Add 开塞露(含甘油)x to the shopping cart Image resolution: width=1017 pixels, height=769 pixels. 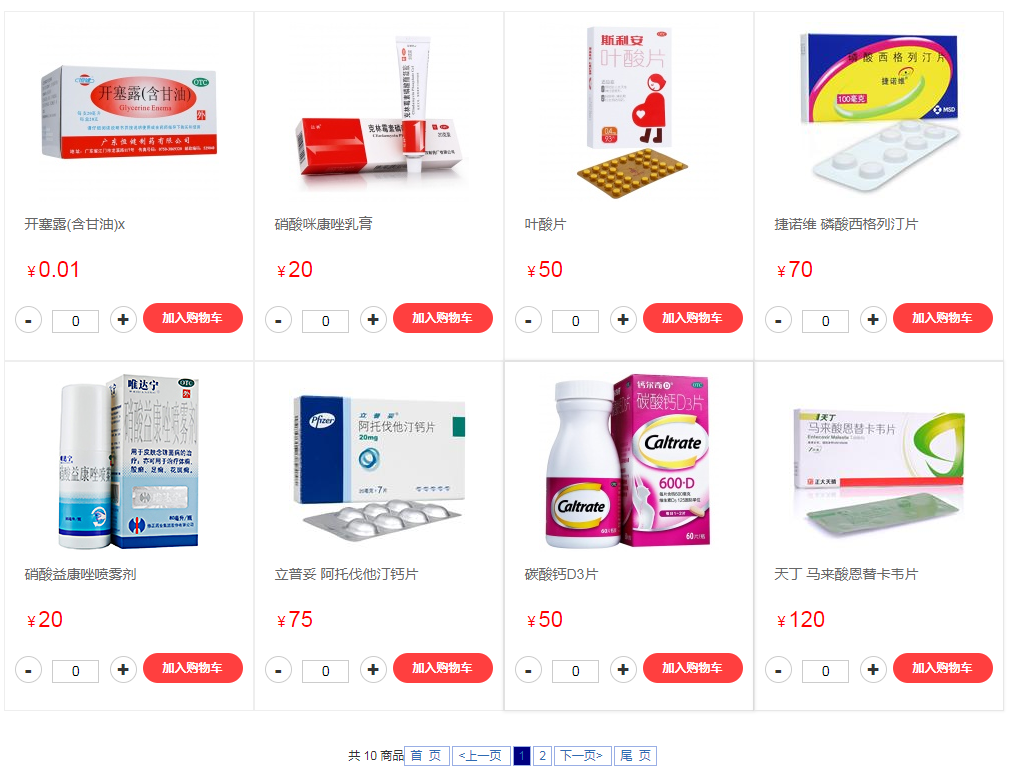[x=193, y=318]
